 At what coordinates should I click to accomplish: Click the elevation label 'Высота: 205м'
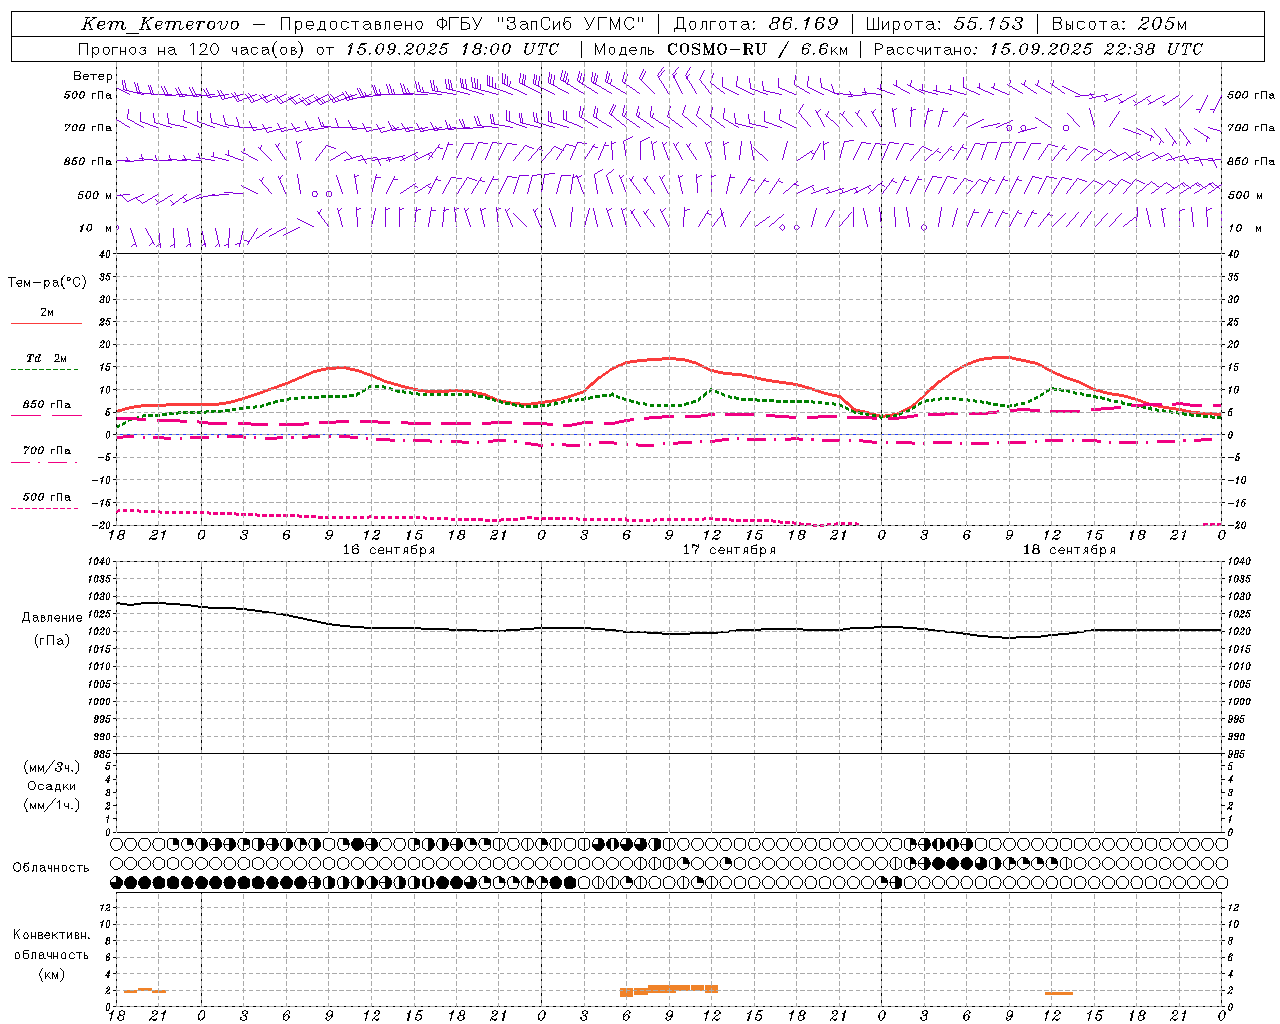(x=1119, y=24)
